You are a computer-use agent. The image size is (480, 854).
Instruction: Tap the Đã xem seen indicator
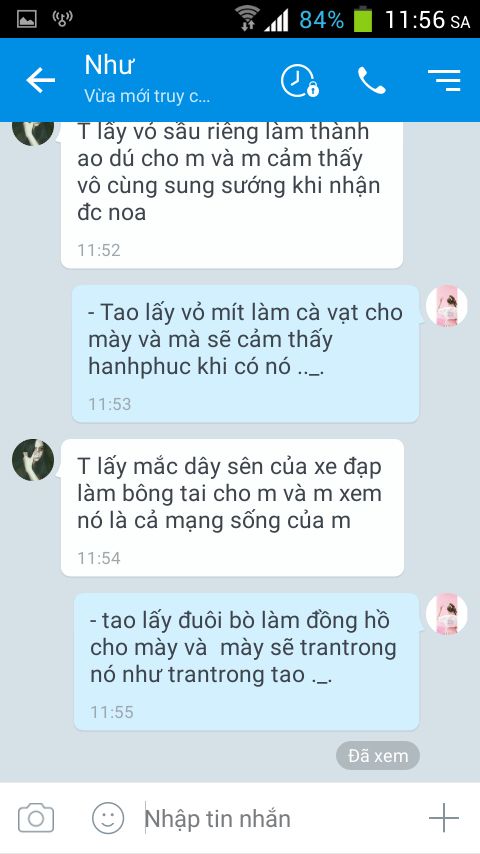378,756
